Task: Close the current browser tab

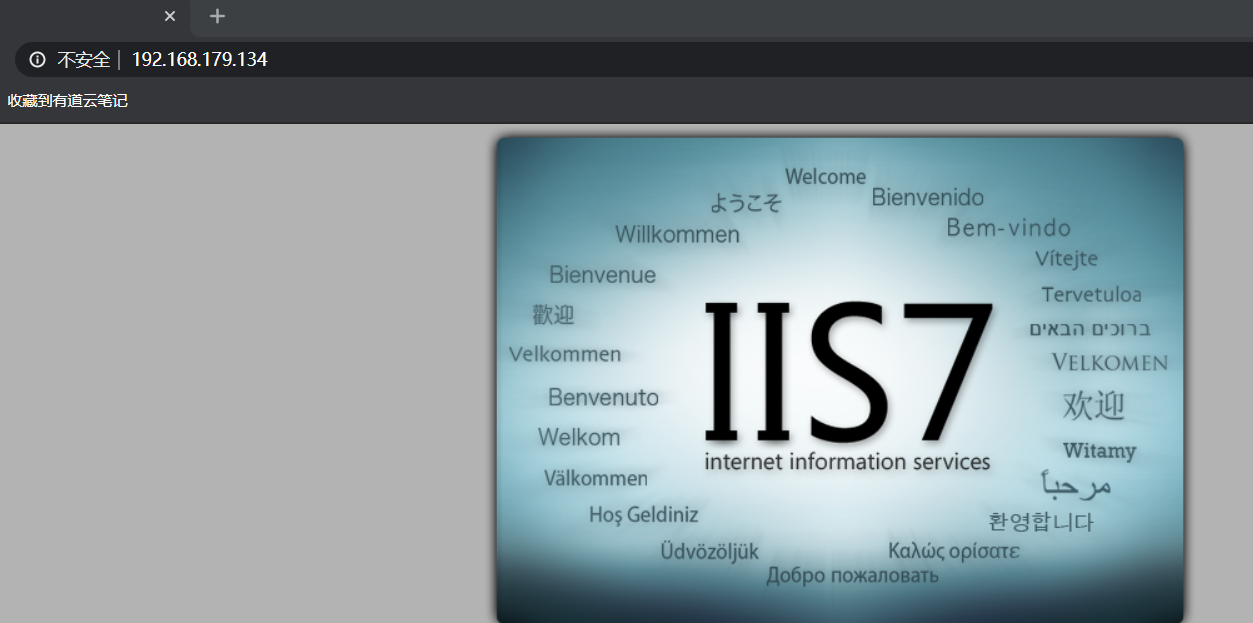Action: [x=170, y=16]
